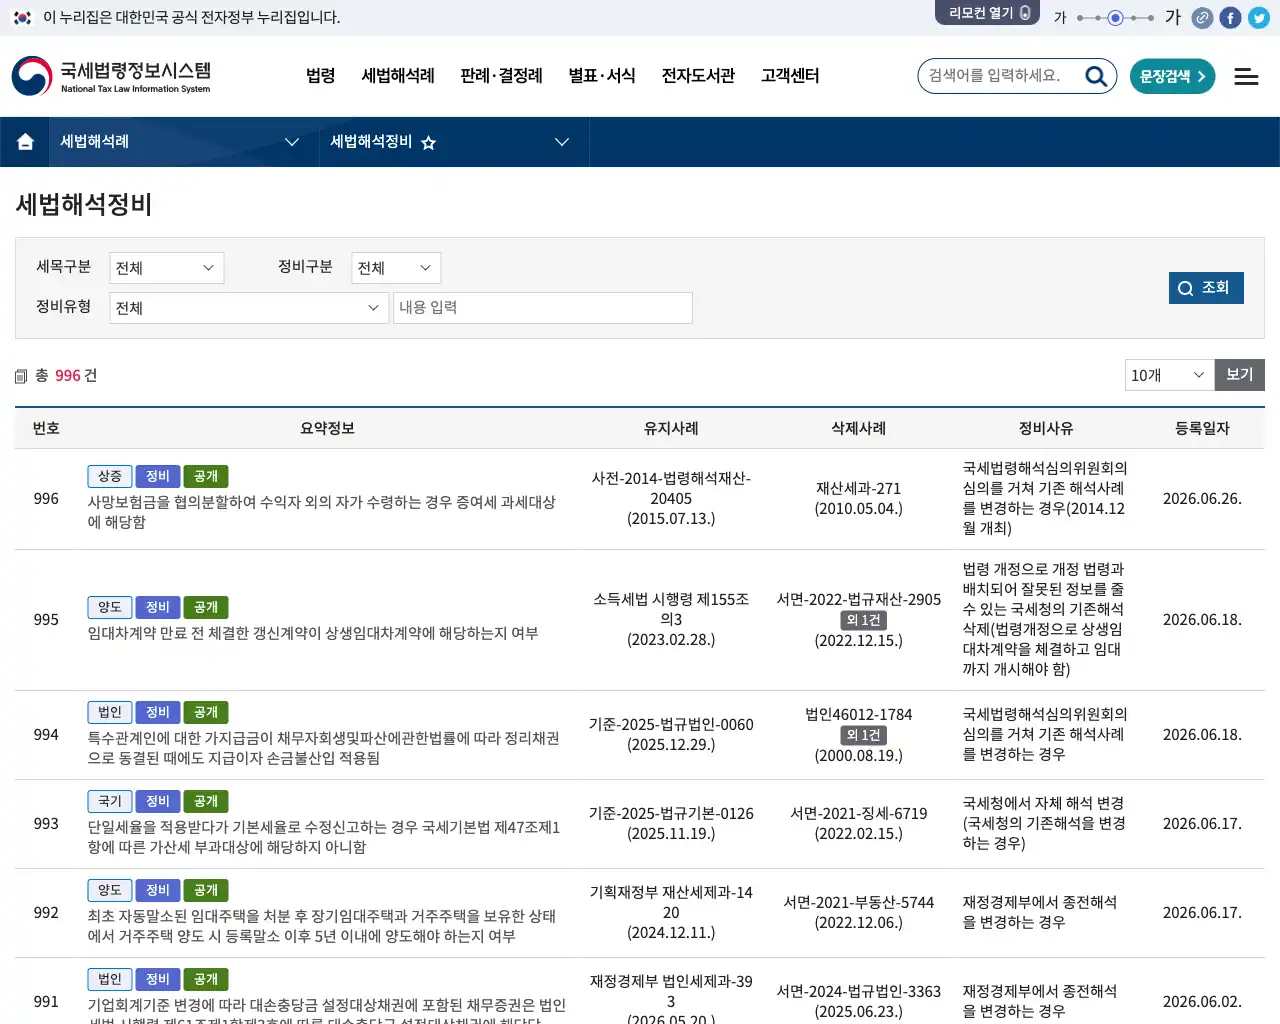Focus the 내용 입력 text field
This screenshot has width=1280, height=1024.
coord(543,308)
